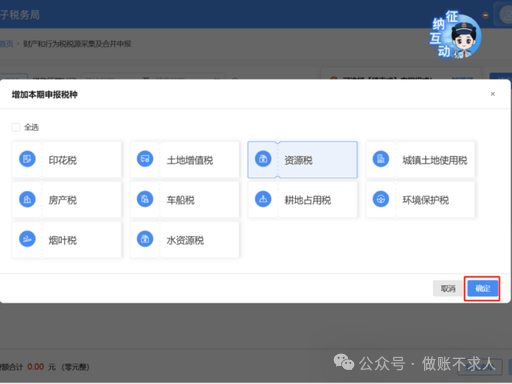Click the 房产税 property tax icon
Image resolution: width=512 pixels, height=384 pixels.
(x=27, y=199)
